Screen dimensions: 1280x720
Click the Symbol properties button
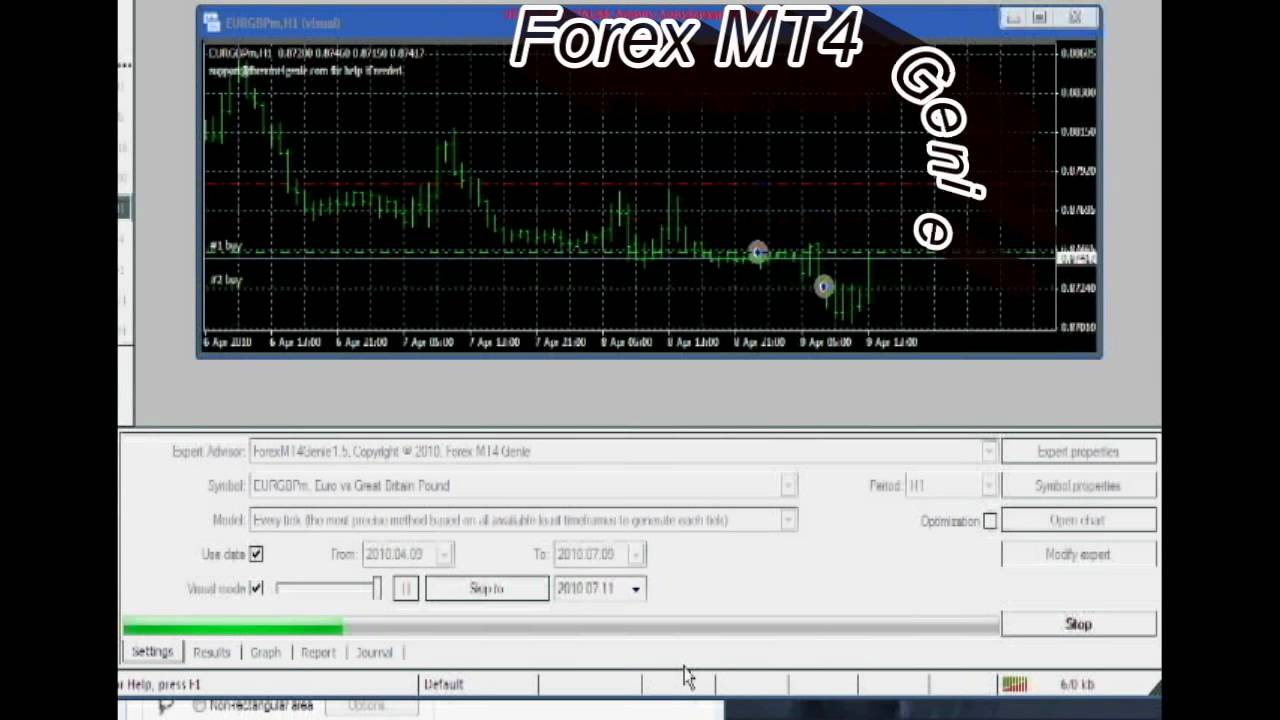click(x=1078, y=486)
